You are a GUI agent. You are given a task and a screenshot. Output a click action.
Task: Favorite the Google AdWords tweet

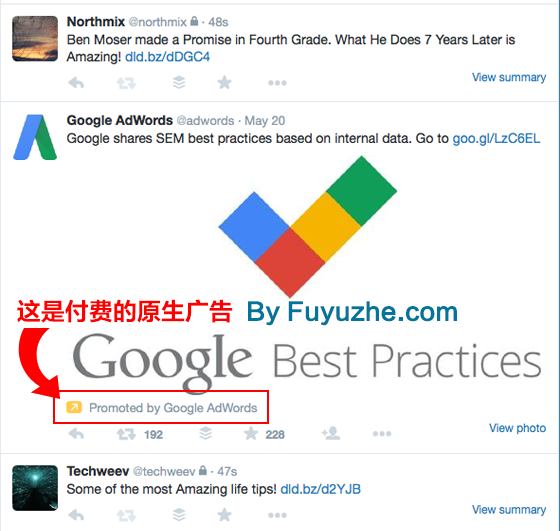(x=251, y=434)
